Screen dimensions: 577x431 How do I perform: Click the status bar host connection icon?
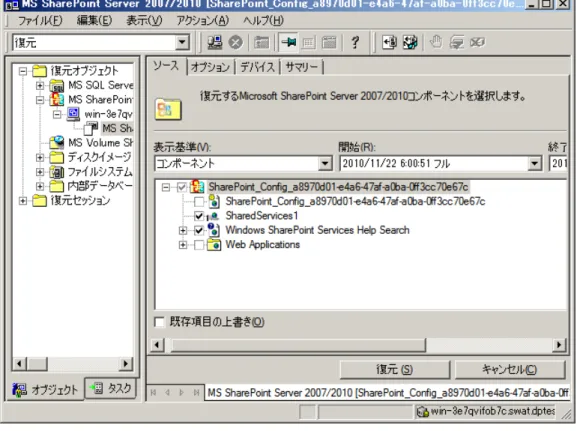[x=422, y=412]
